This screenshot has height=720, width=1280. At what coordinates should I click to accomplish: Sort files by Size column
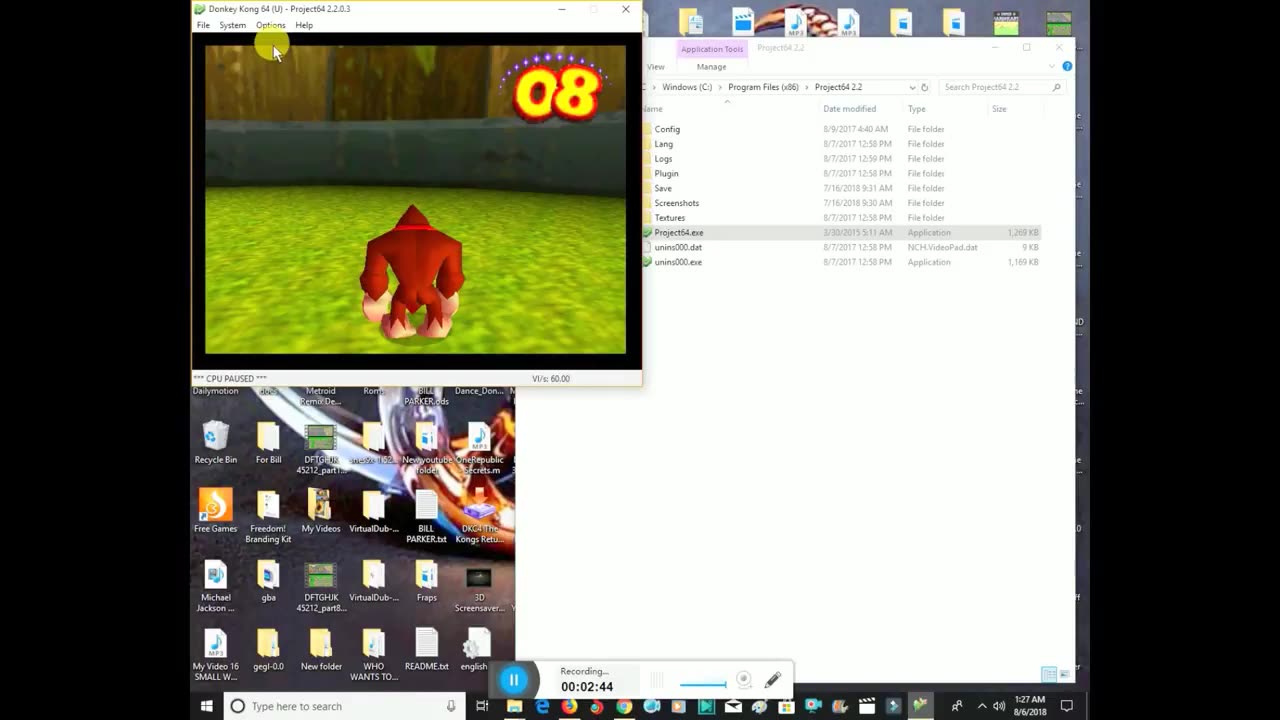coord(999,109)
